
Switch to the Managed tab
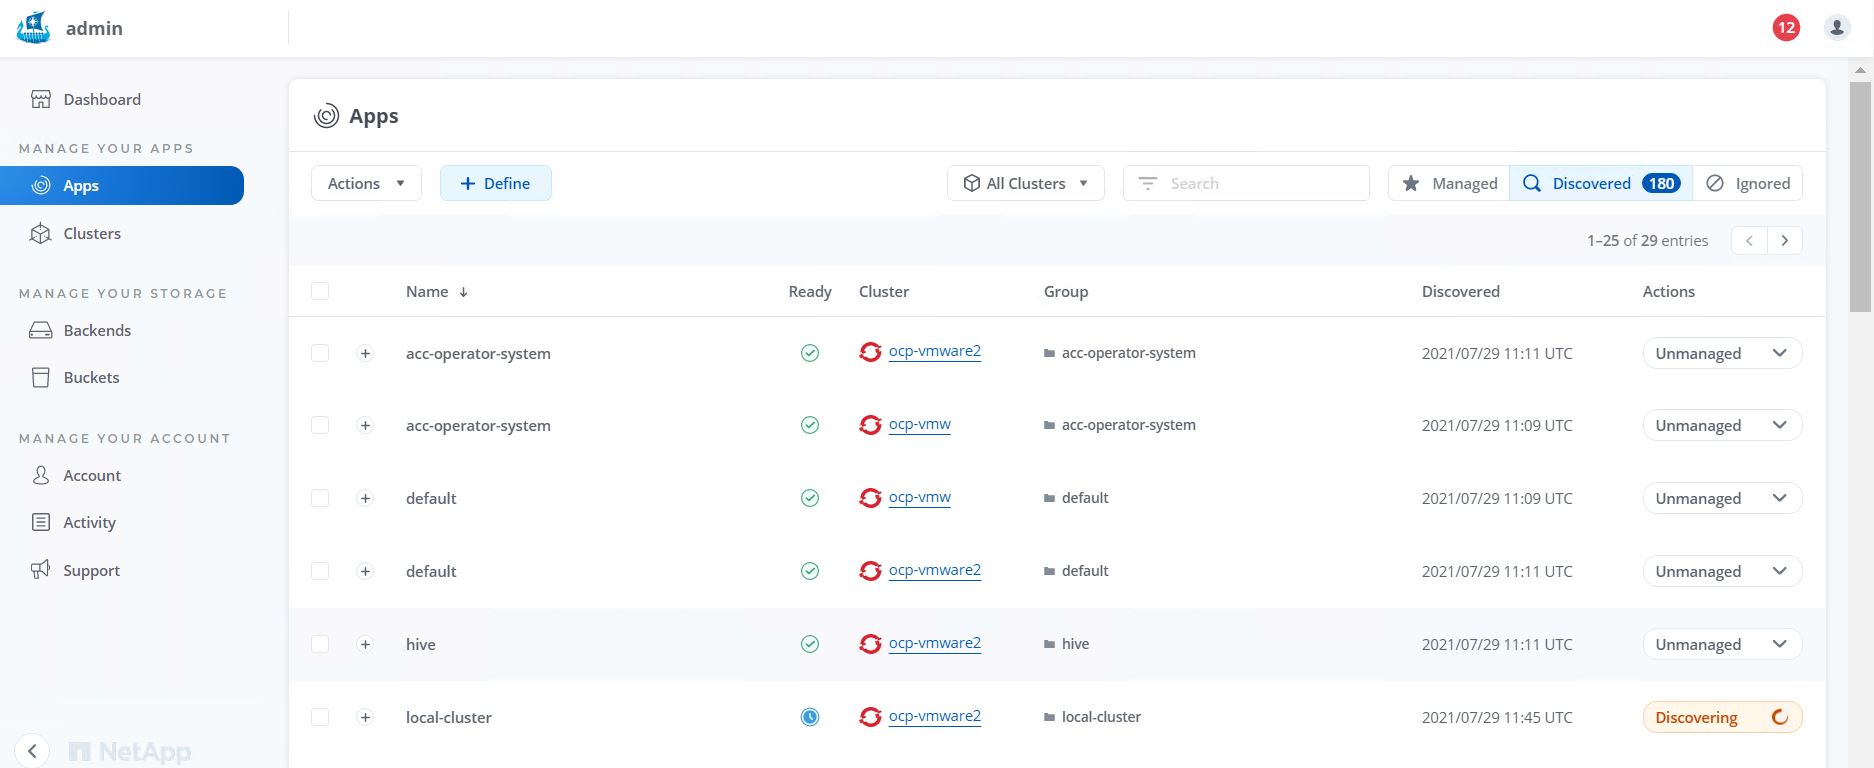coord(1449,183)
